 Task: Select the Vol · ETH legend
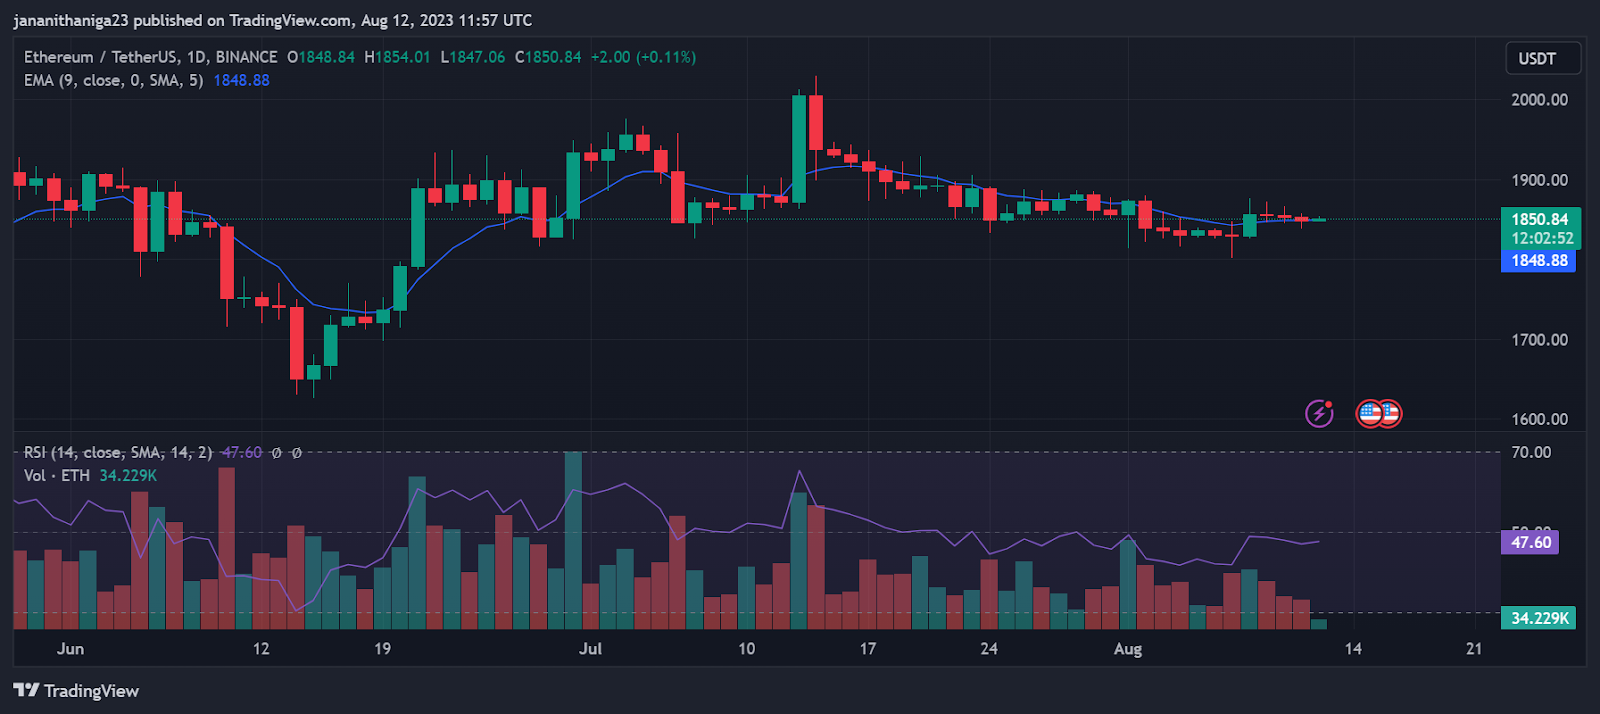pyautogui.click(x=57, y=475)
